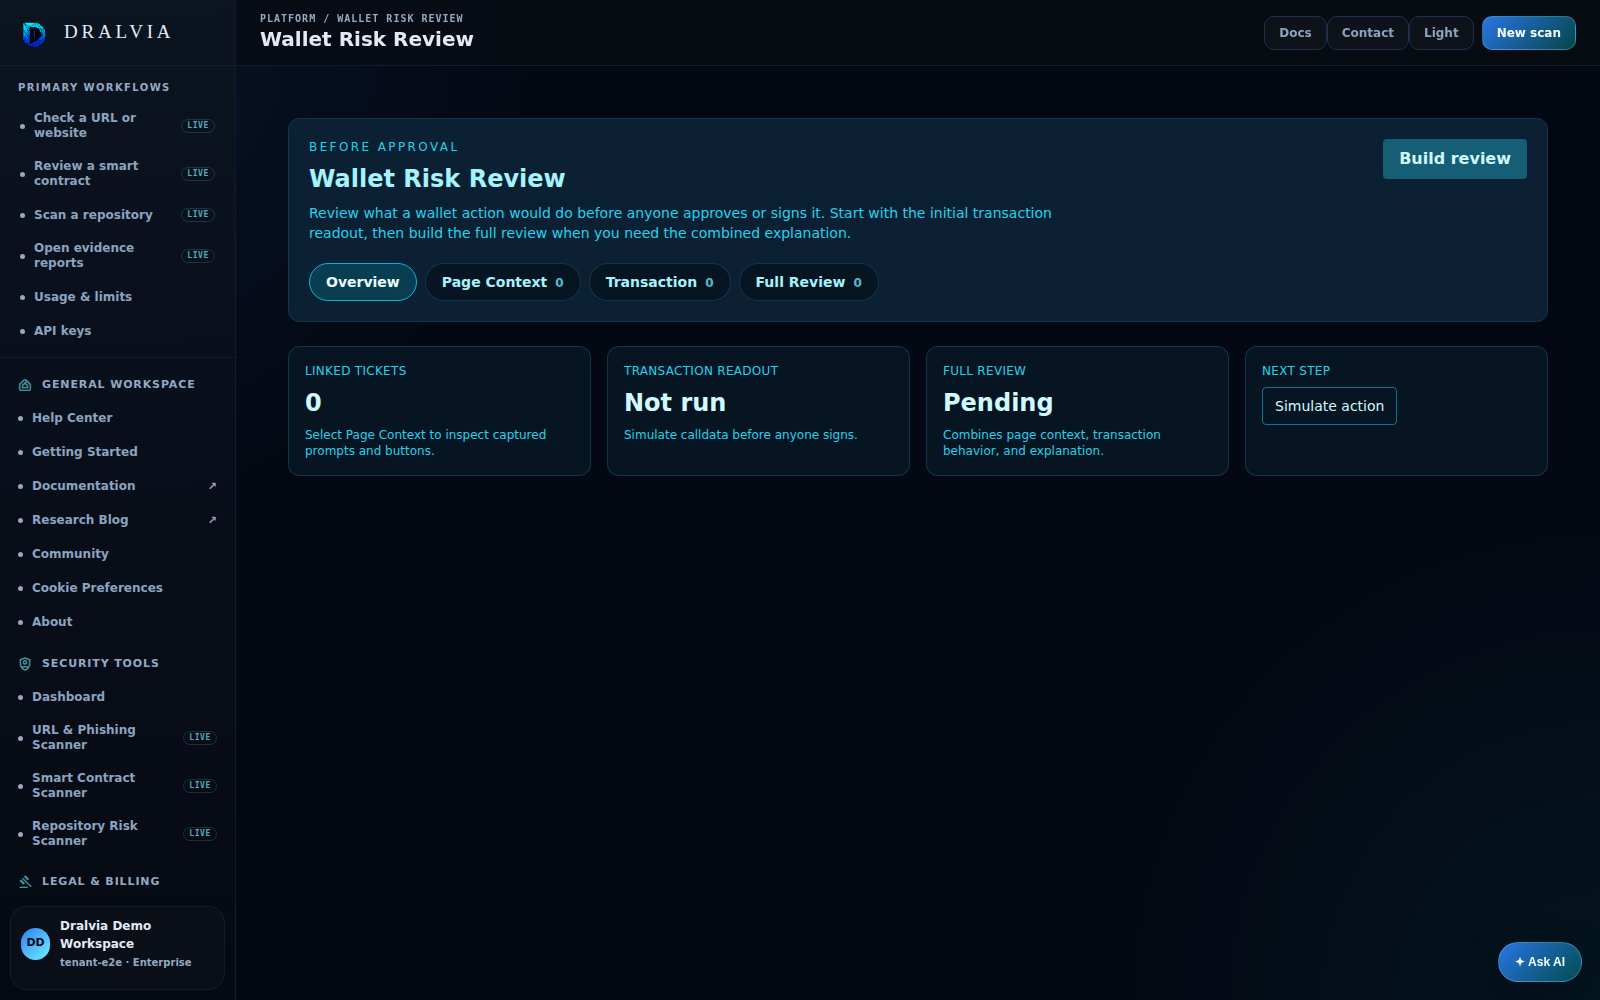The width and height of the screenshot is (1600, 1000).
Task: Expand the Legal & Billing section
Action: point(101,882)
